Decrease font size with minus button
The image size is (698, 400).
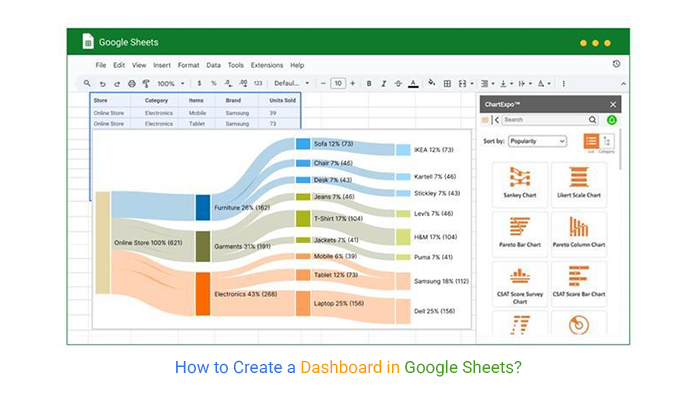click(323, 83)
